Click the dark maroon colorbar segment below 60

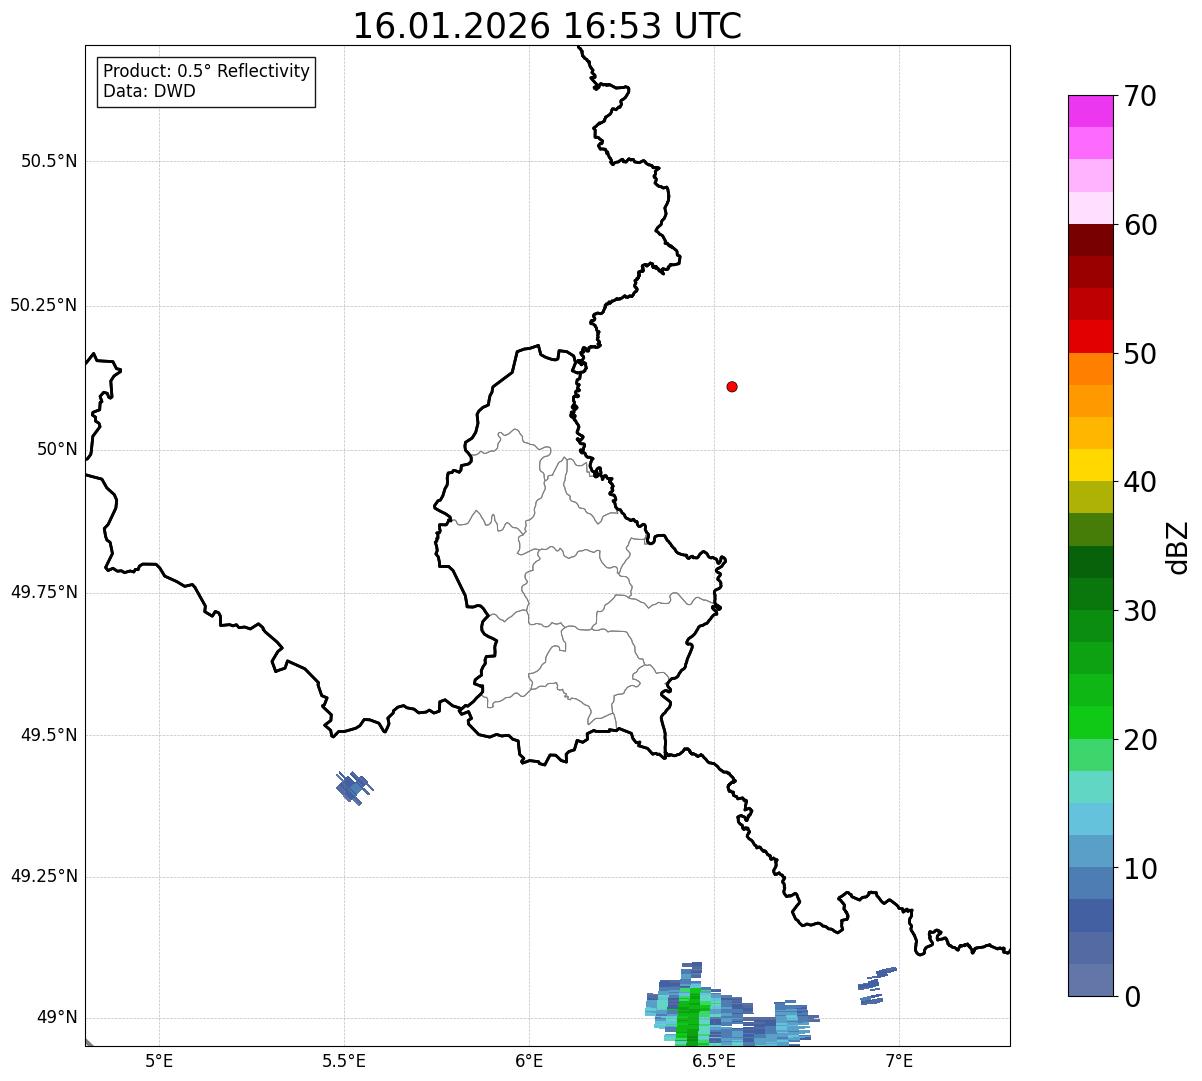pos(1090,240)
